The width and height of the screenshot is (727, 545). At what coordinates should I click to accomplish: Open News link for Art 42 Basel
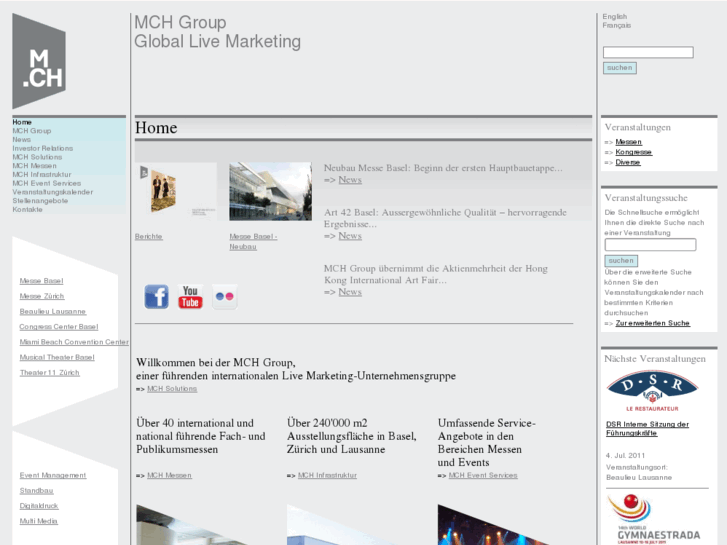tap(350, 236)
